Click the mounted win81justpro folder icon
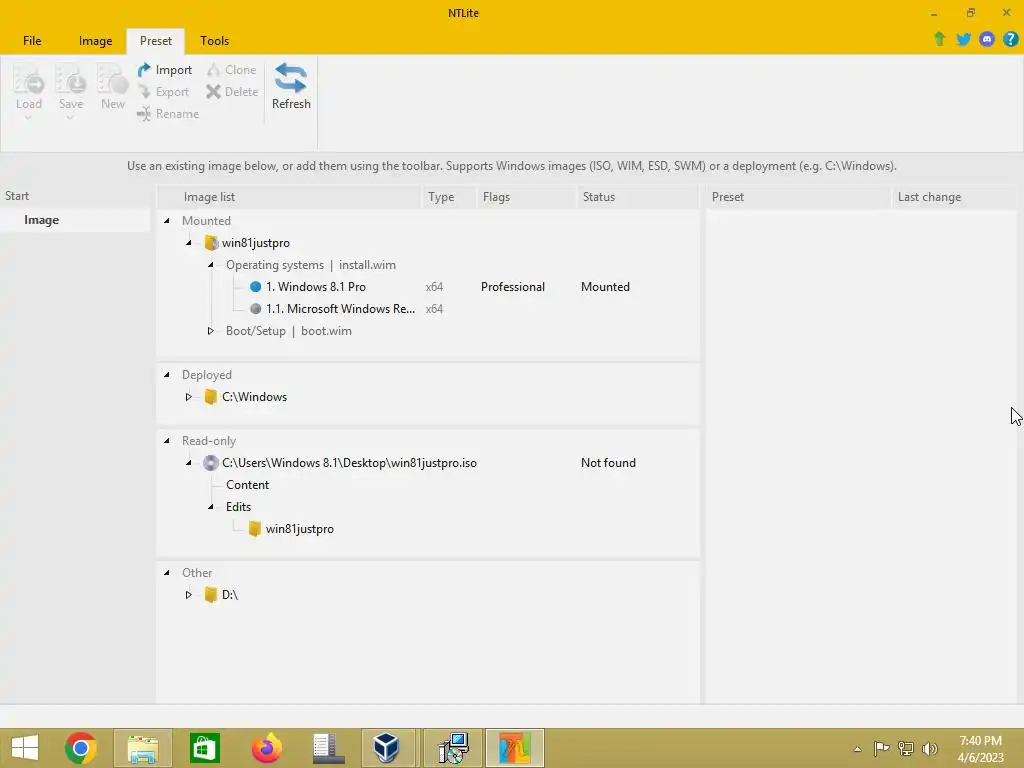 click(x=211, y=243)
